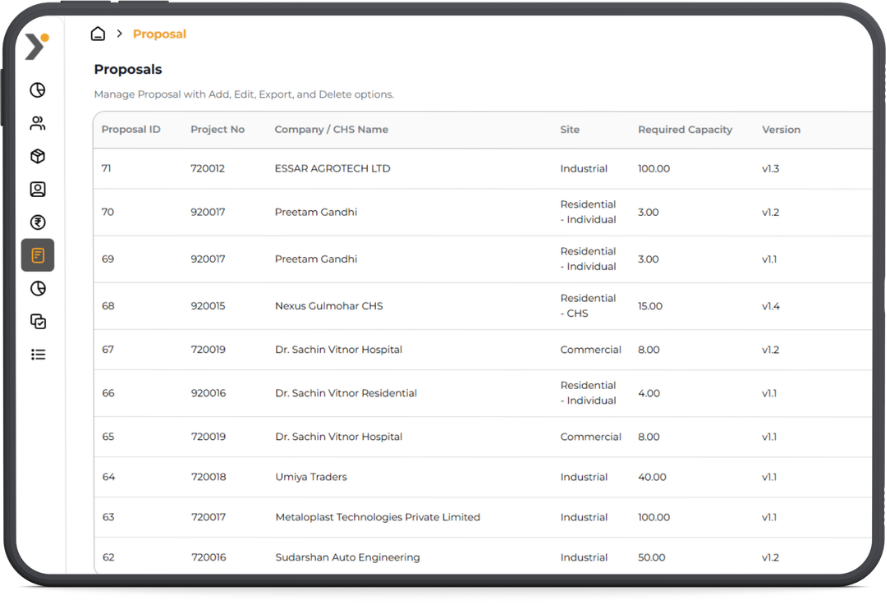The image size is (887, 606).
Task: Open the pie chart icon directly below the logo
Action: tap(38, 90)
